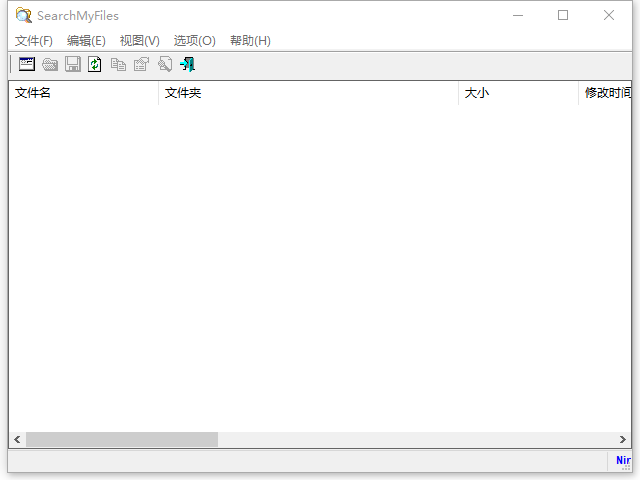Image resolution: width=640 pixels, height=480 pixels.
Task: Click the Find magnifier toolbar icon
Action: [x=165, y=64]
